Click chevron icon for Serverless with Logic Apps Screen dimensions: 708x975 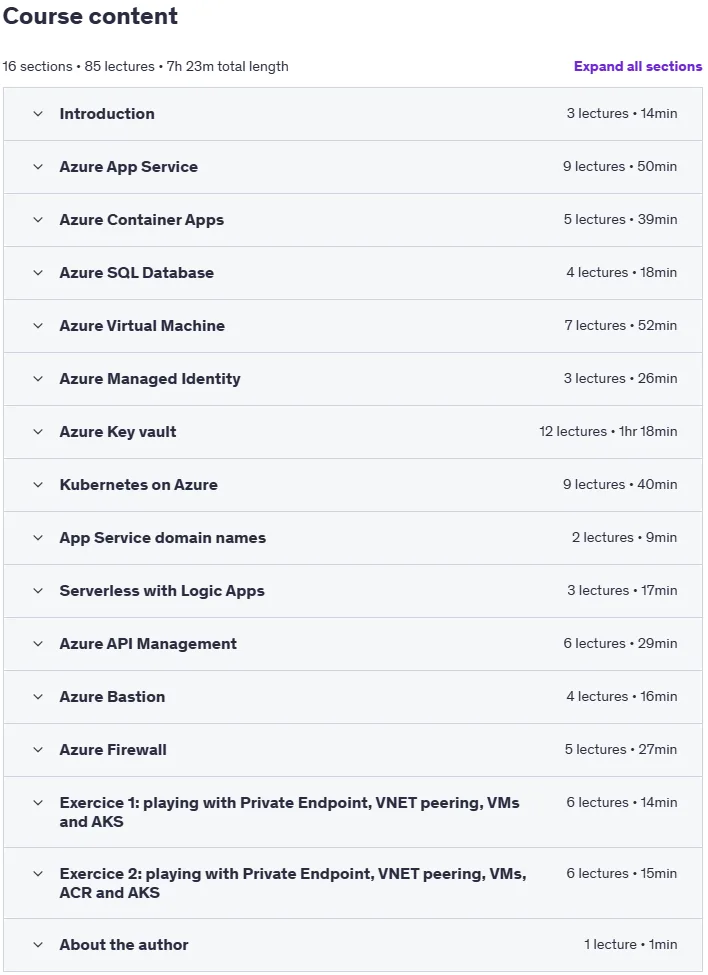[38, 591]
